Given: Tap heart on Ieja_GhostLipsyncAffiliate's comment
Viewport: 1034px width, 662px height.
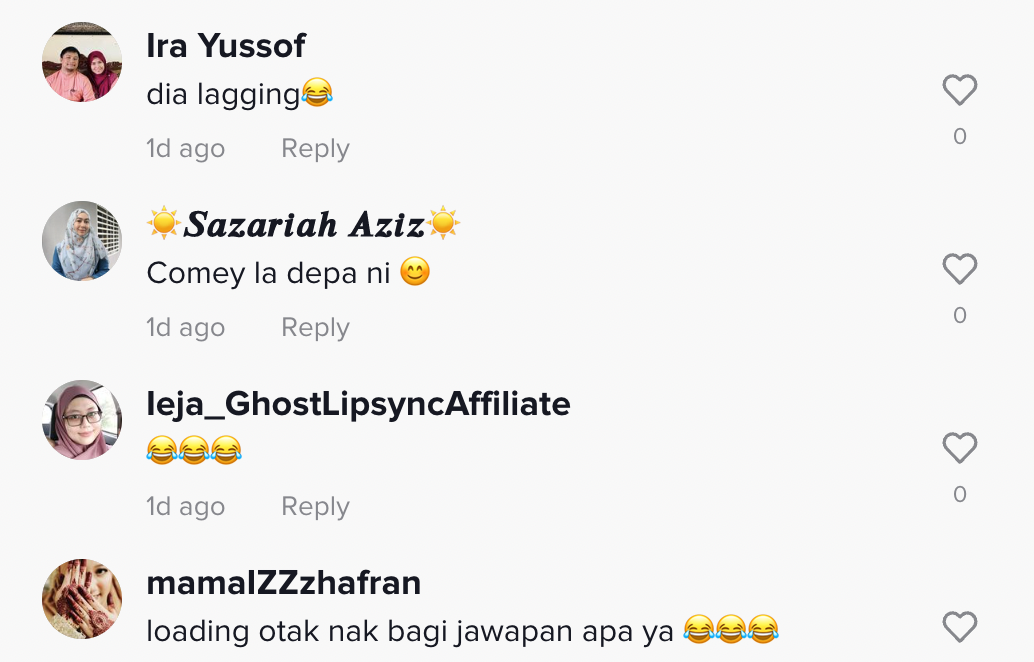Looking at the screenshot, I should click(x=959, y=448).
